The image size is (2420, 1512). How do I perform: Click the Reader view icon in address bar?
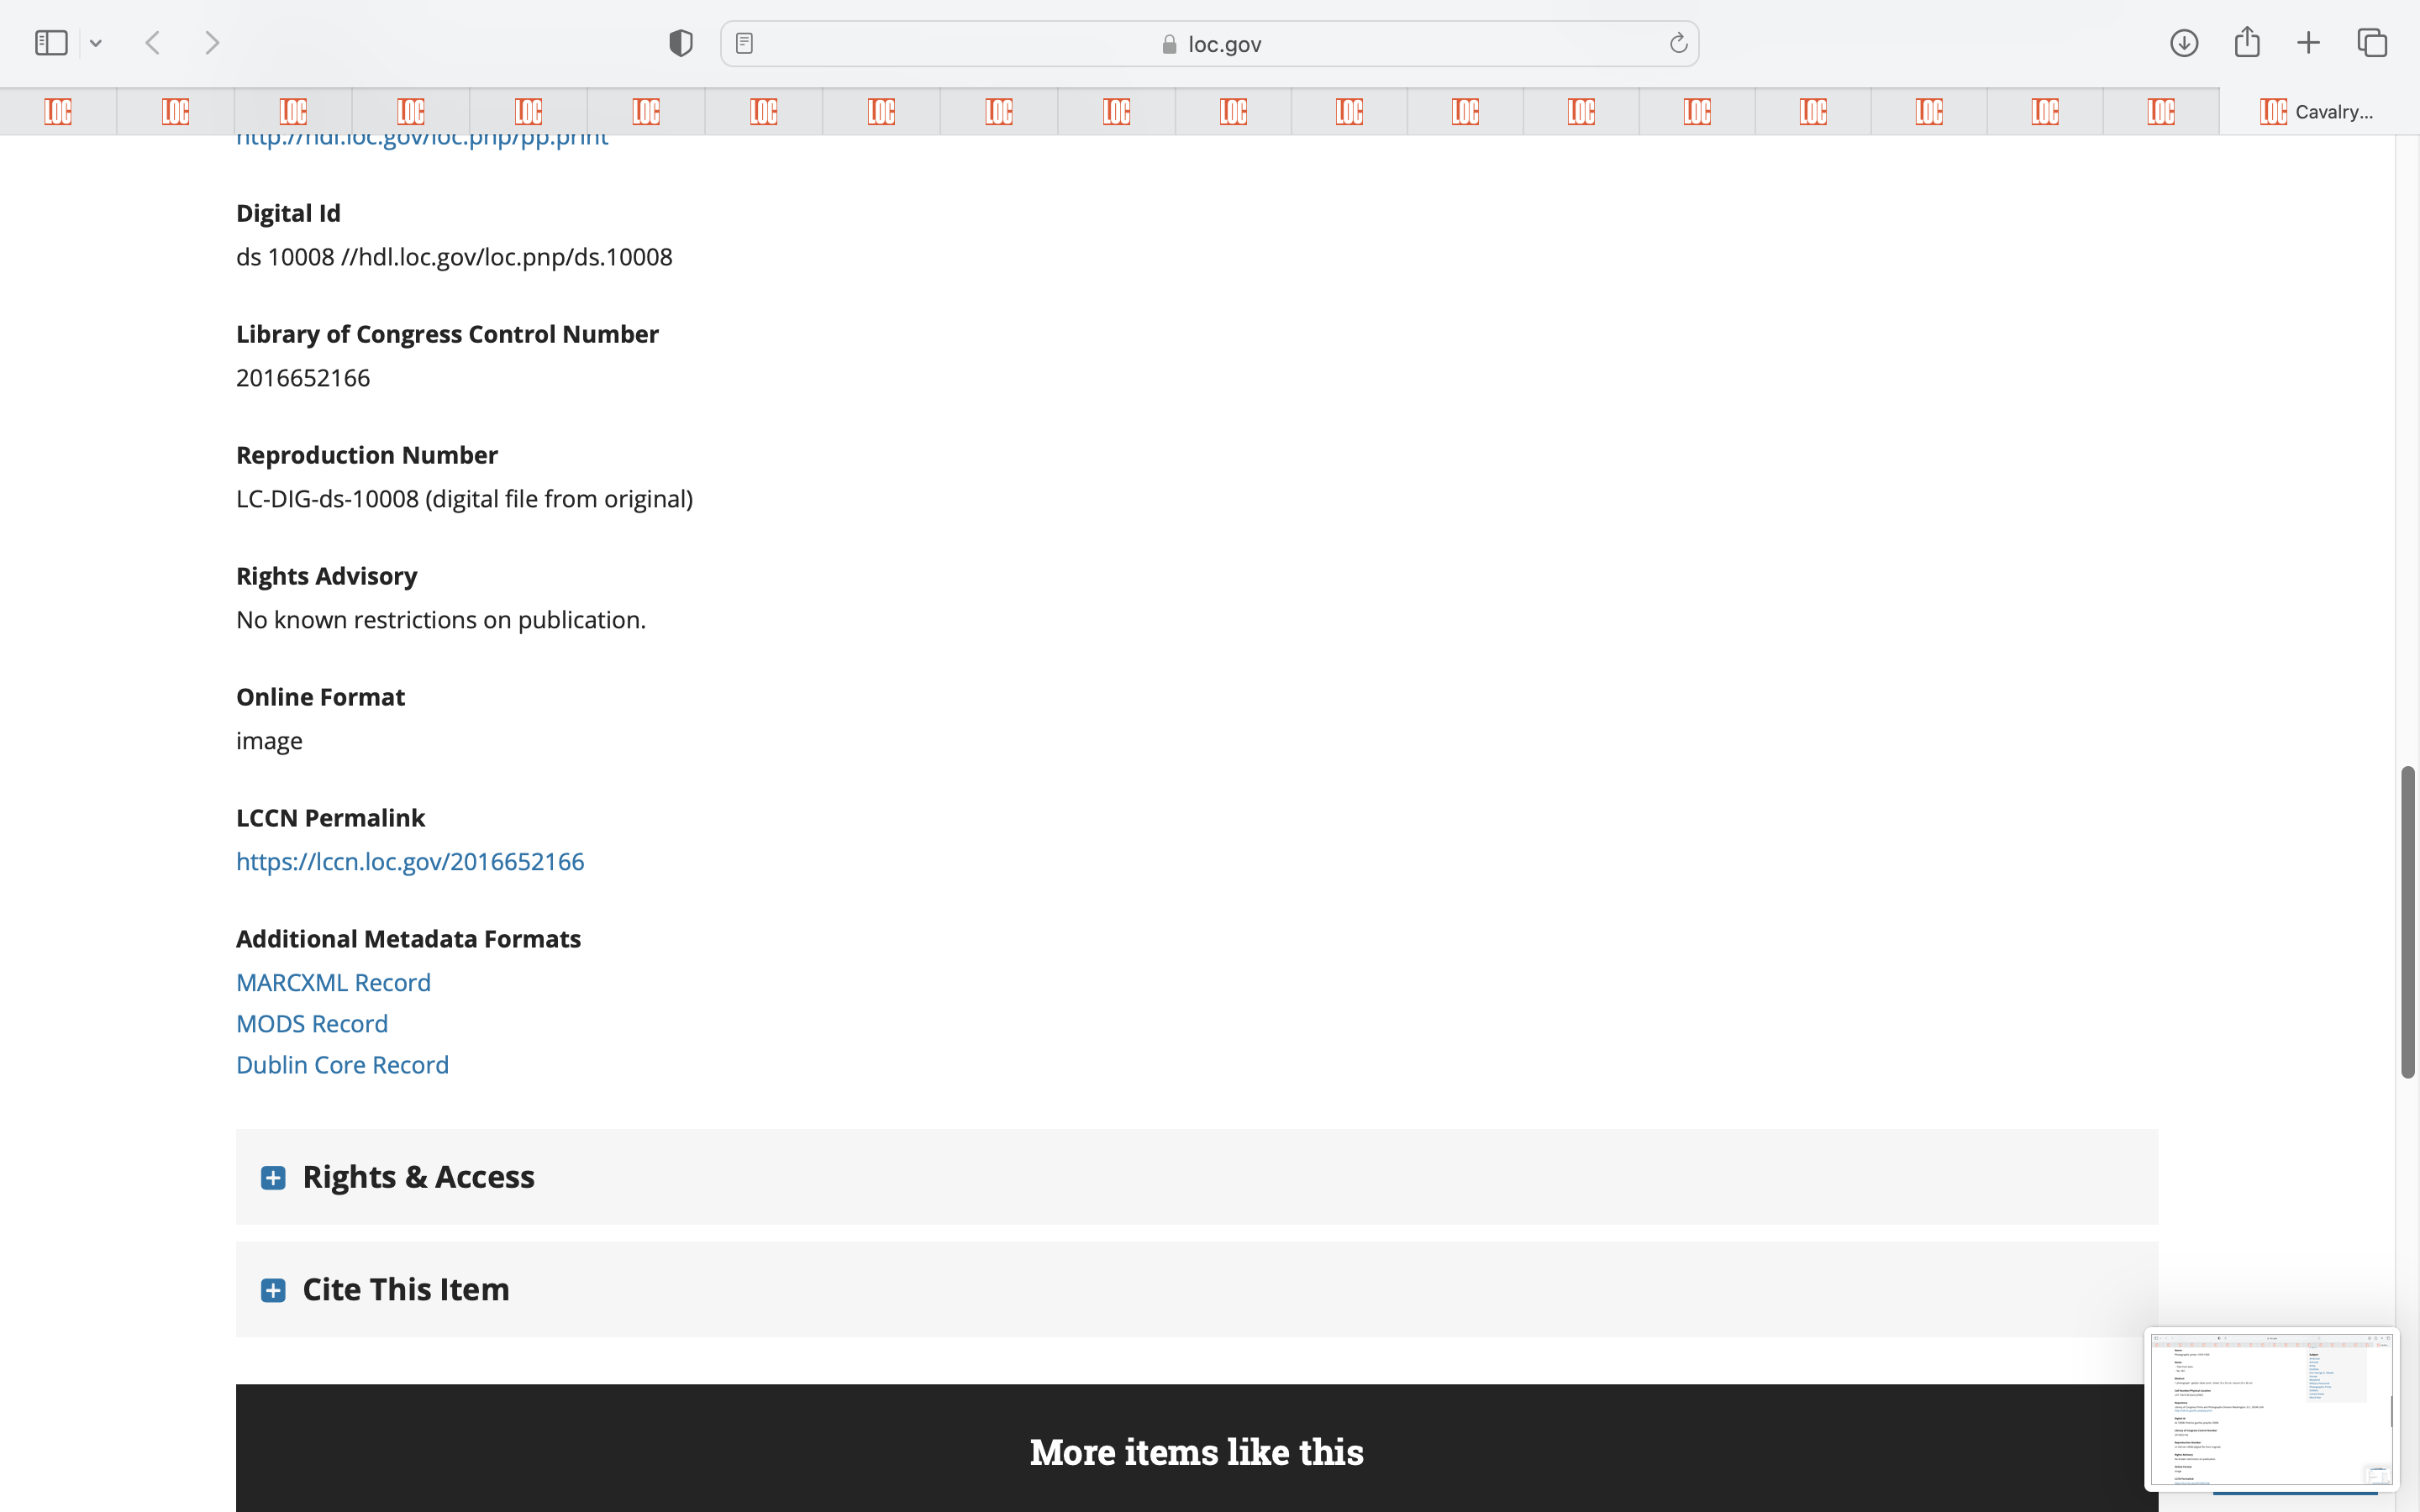744,43
